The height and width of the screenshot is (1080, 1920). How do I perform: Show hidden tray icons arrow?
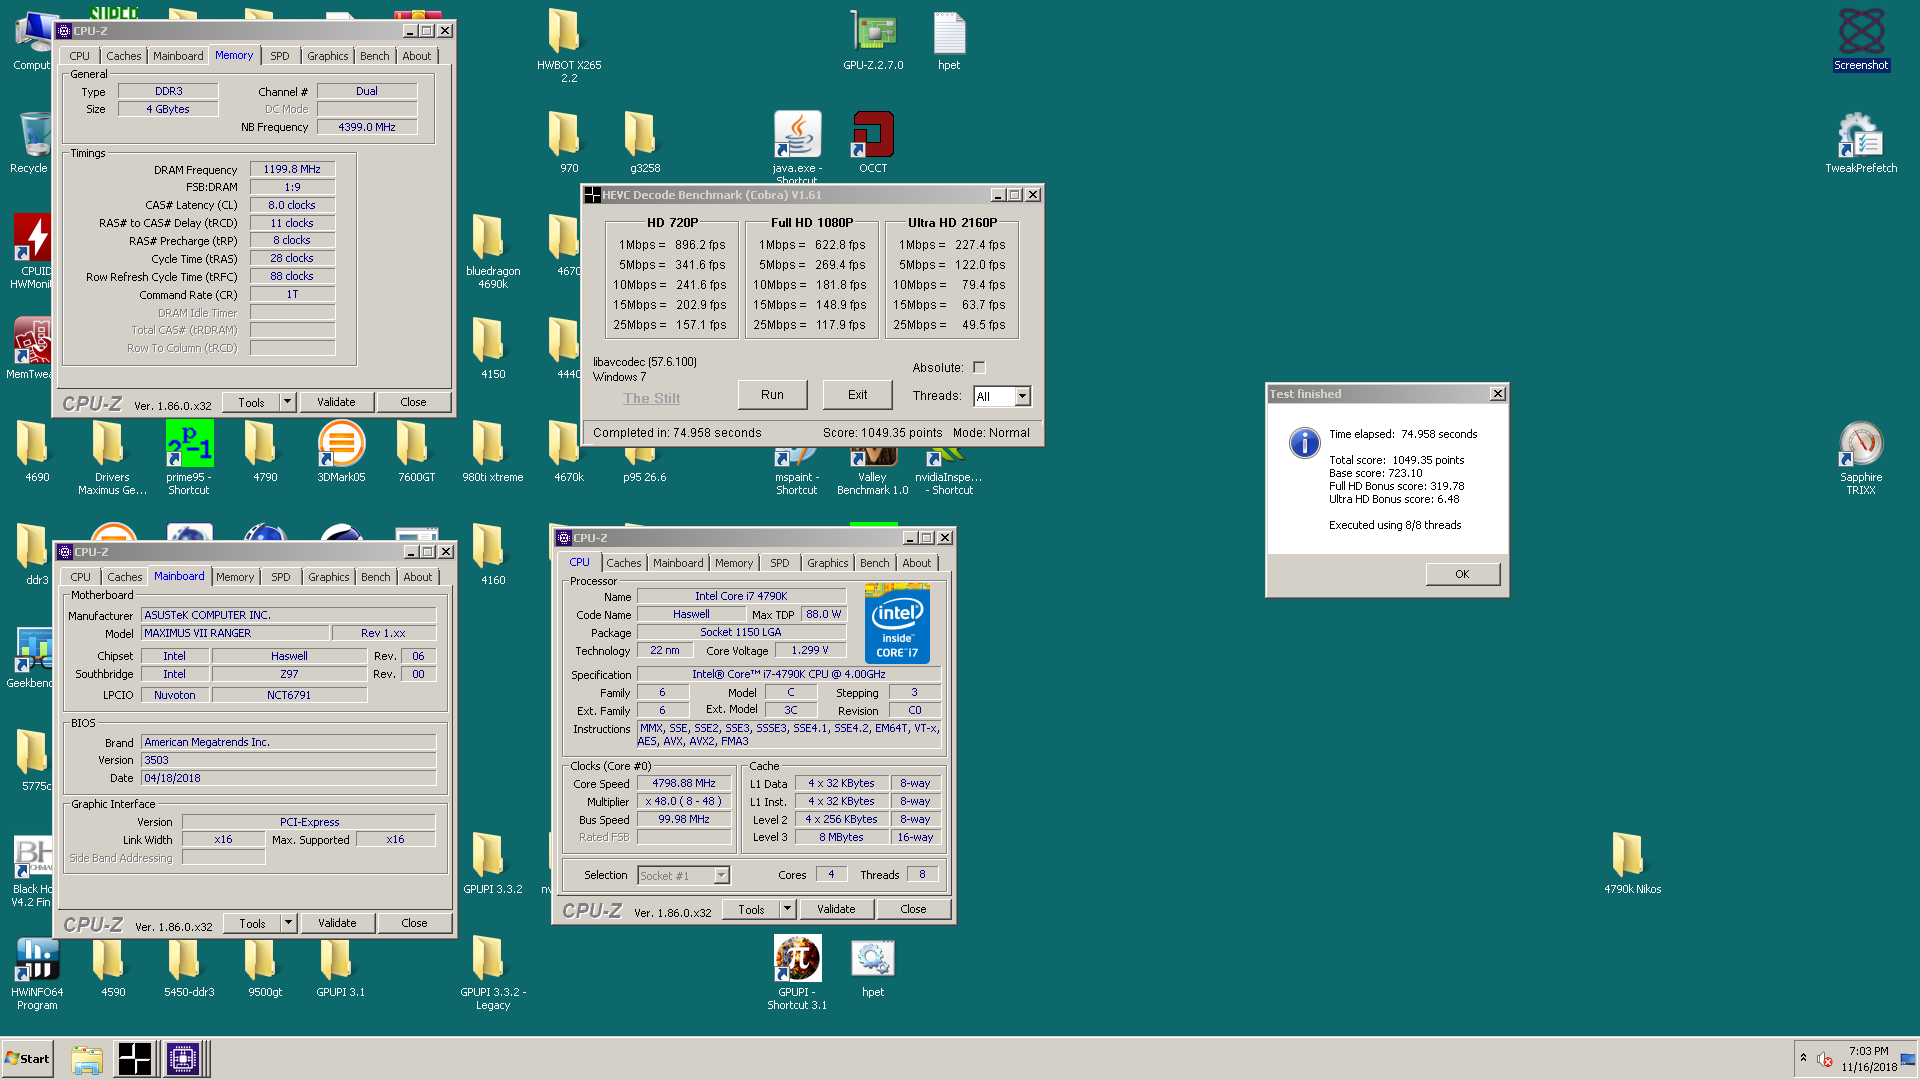click(x=1804, y=1058)
